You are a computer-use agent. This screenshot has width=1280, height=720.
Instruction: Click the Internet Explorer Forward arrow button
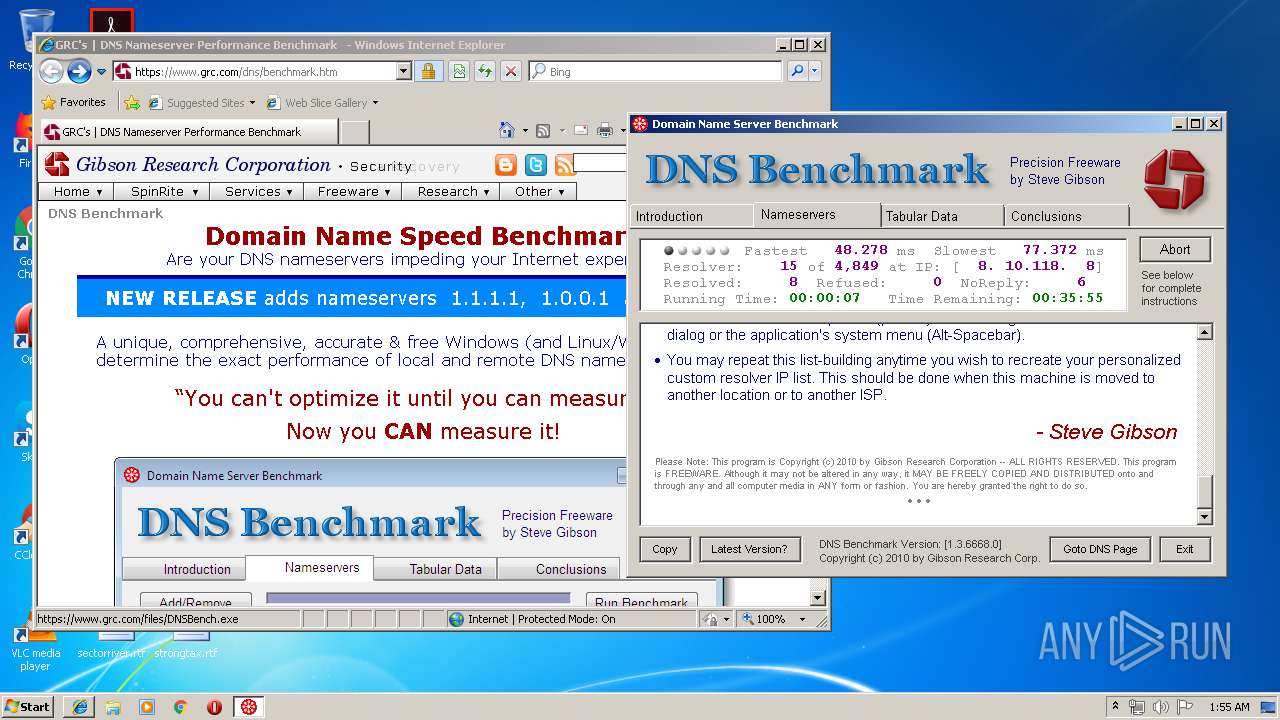79,71
